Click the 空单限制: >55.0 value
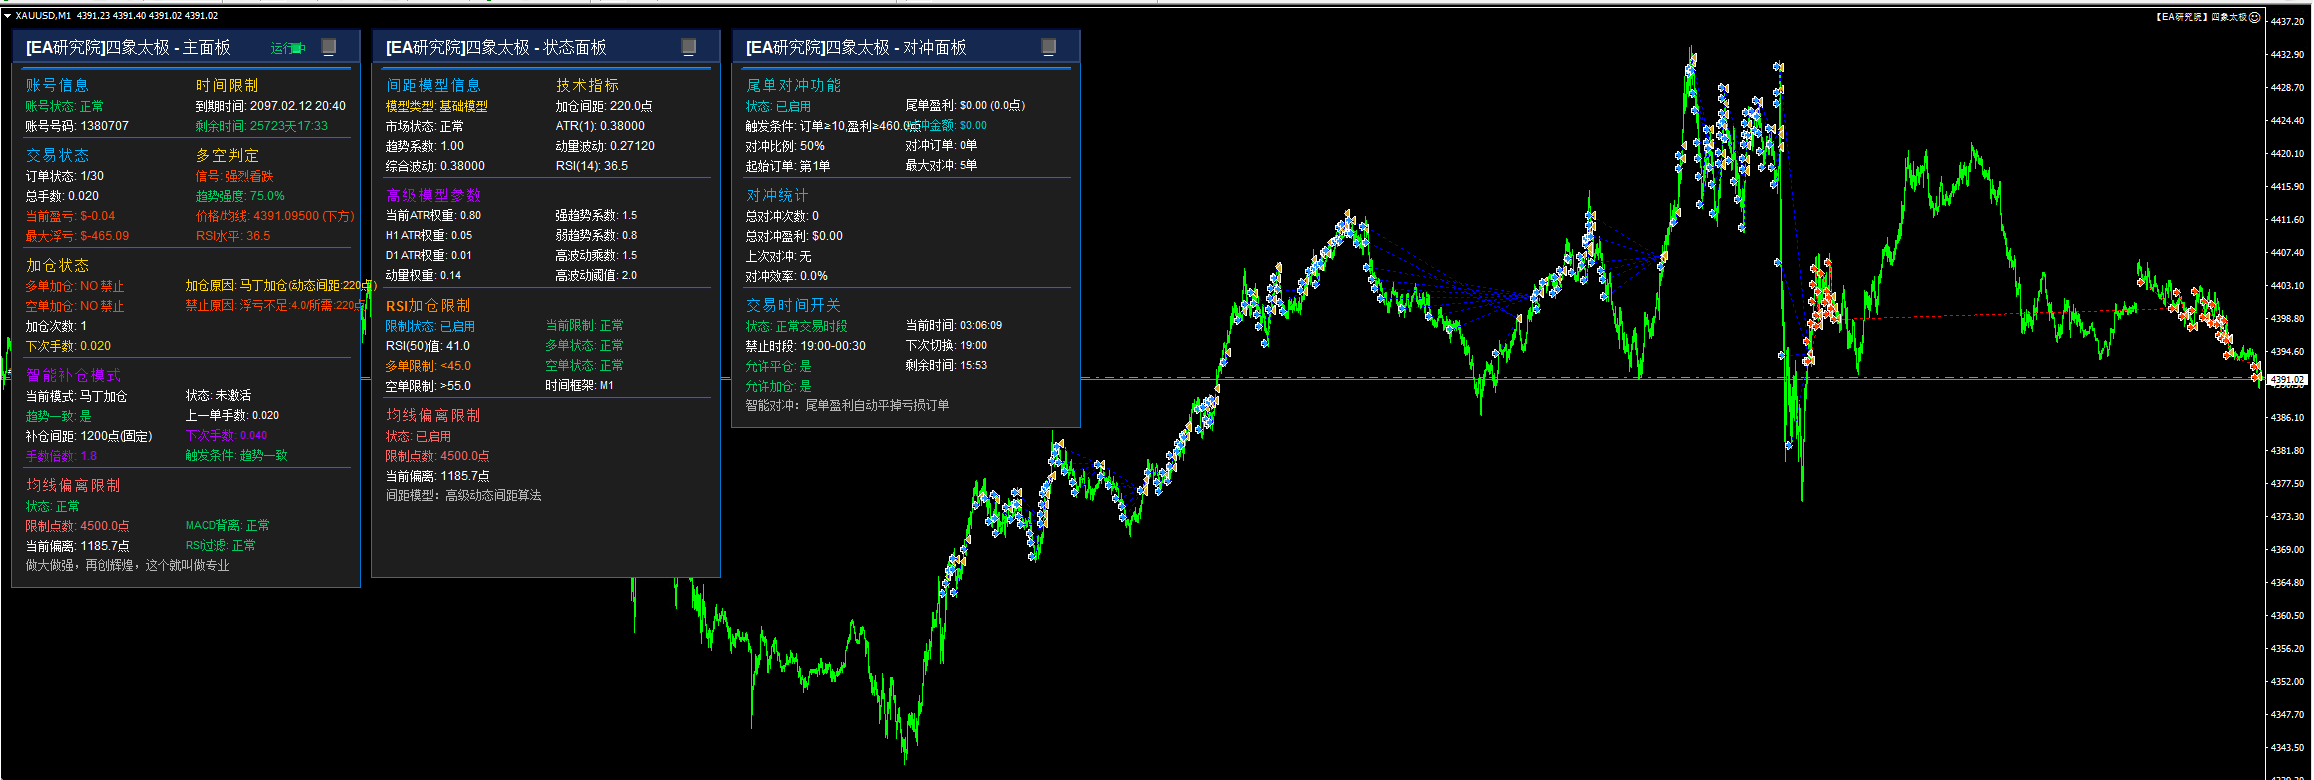 (428, 386)
